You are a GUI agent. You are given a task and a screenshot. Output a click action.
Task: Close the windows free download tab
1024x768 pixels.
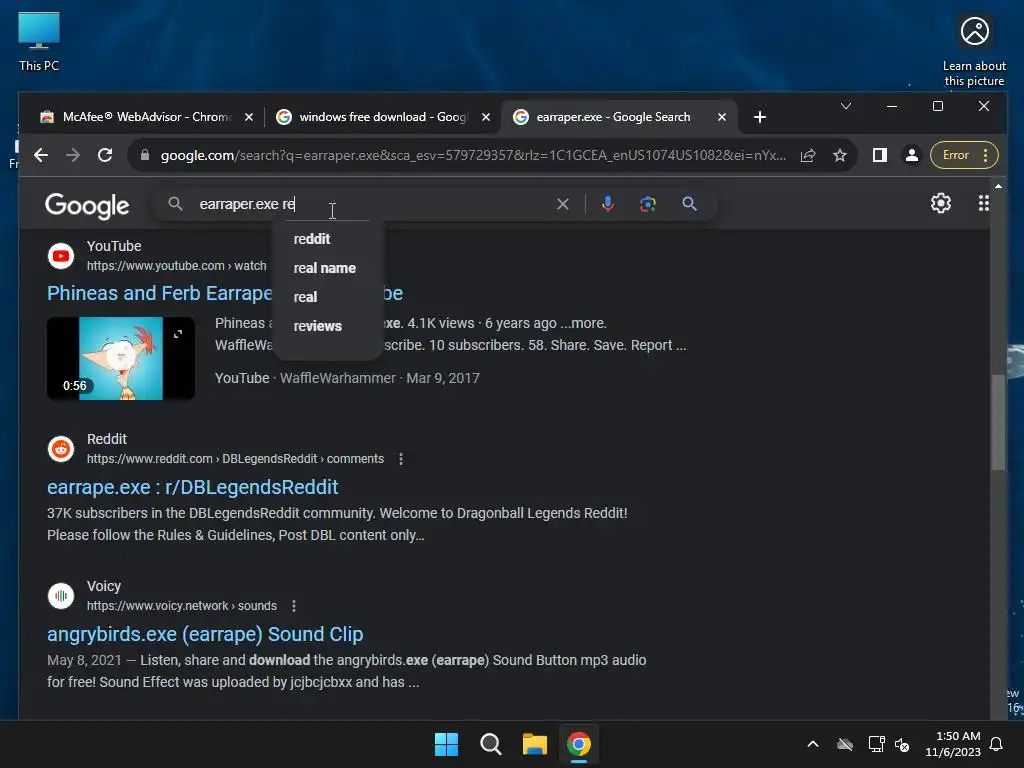point(486,117)
